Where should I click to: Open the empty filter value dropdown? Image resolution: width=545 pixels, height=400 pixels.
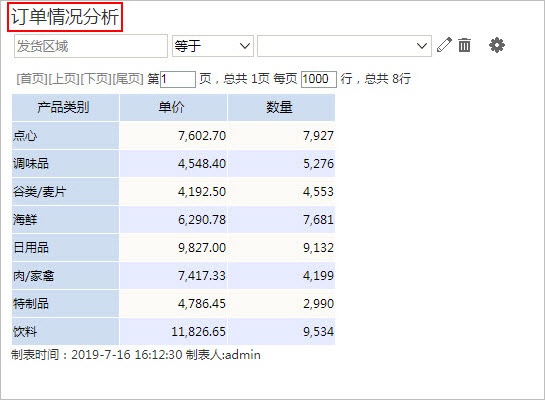tap(344, 46)
